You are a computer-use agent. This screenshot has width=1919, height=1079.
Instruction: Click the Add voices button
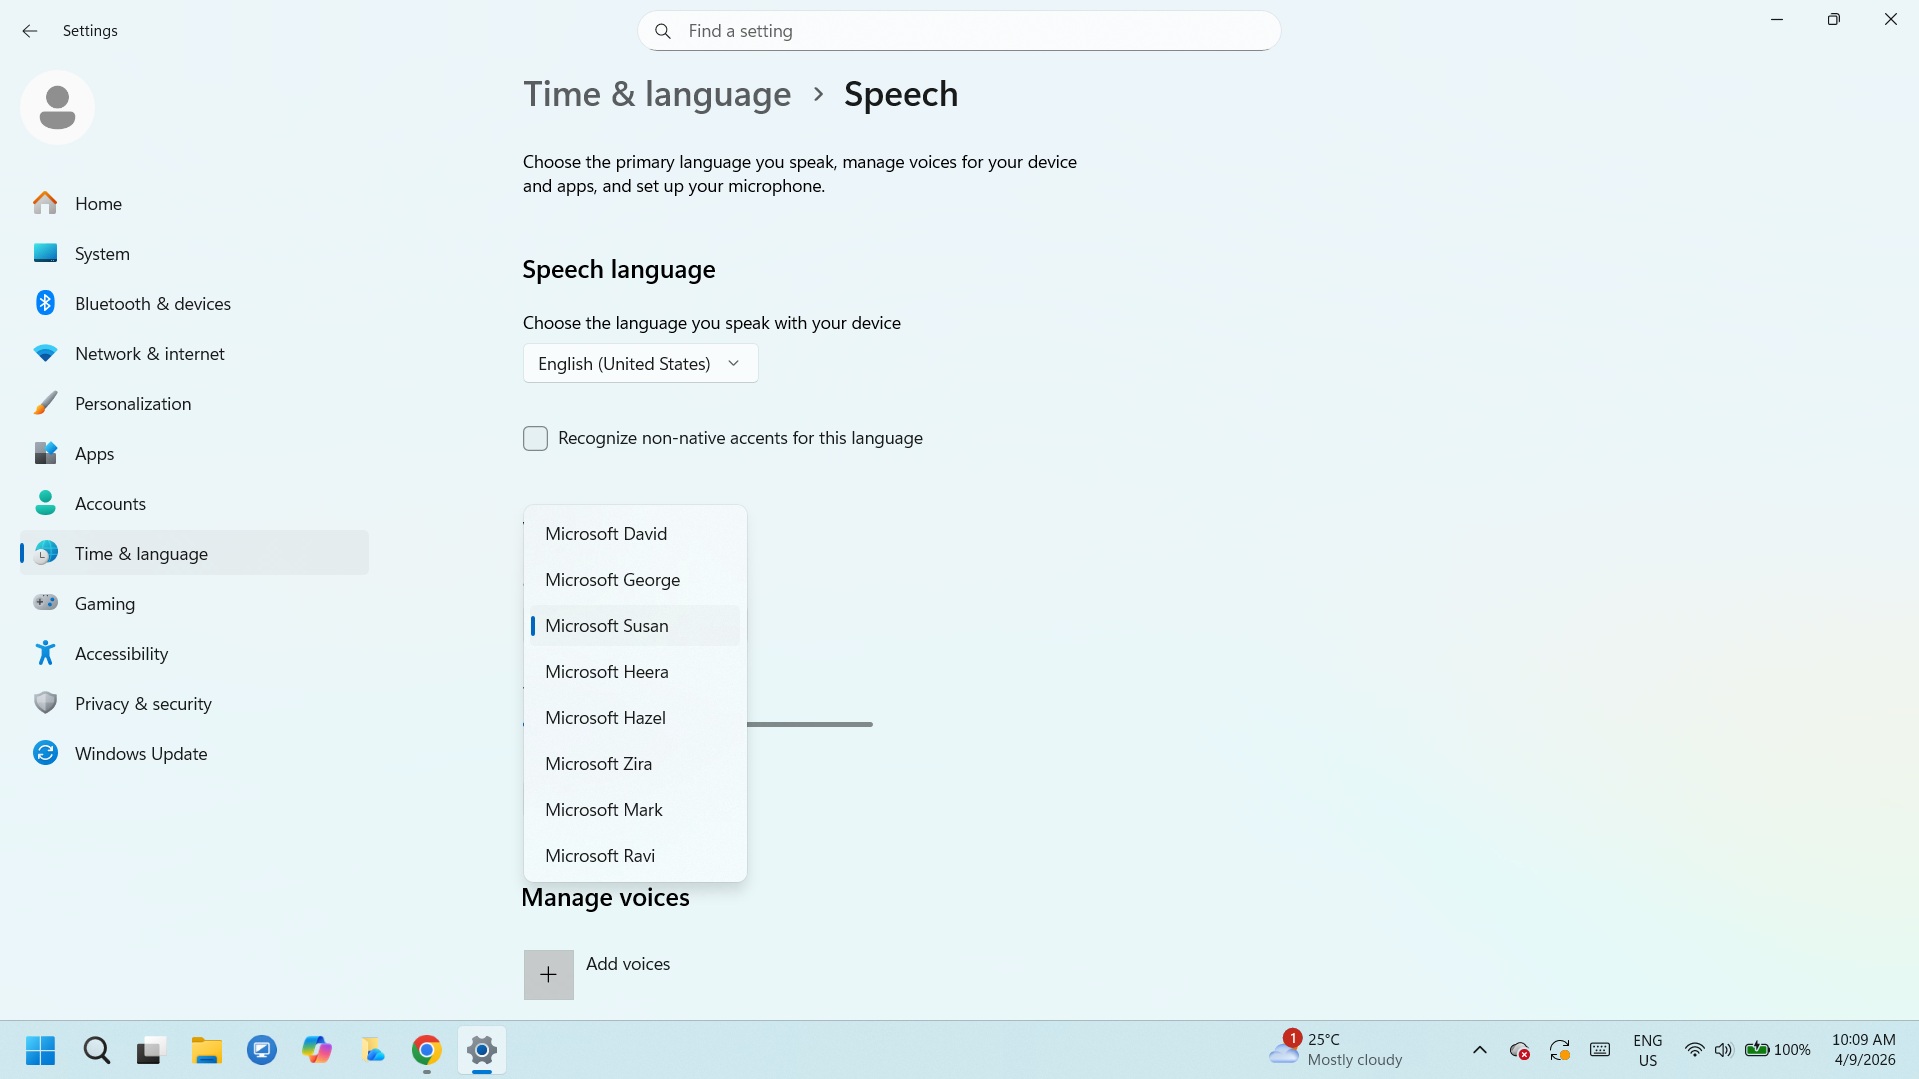pyautogui.click(x=548, y=973)
